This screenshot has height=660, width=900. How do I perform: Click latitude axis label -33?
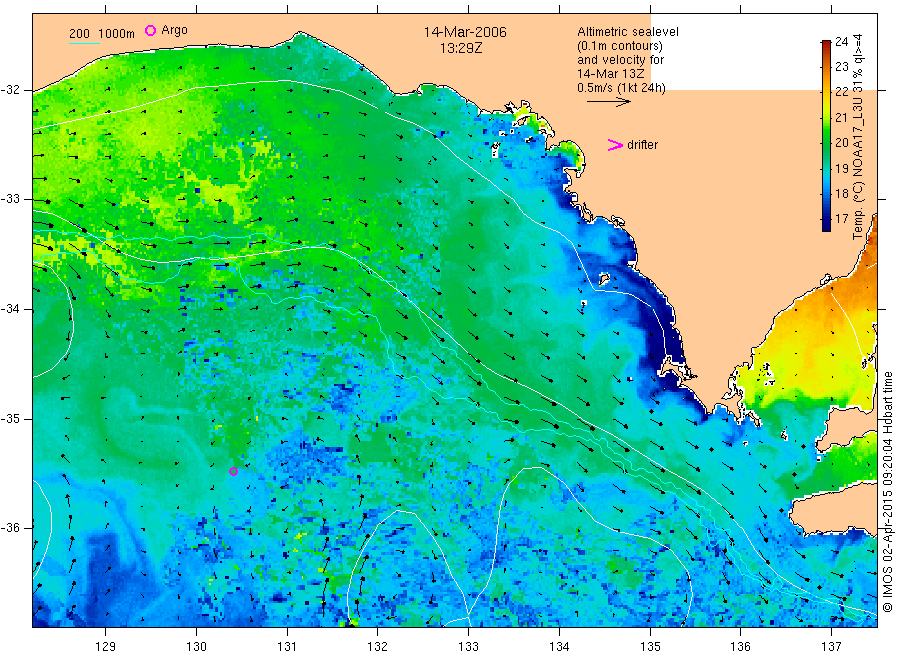(10, 199)
